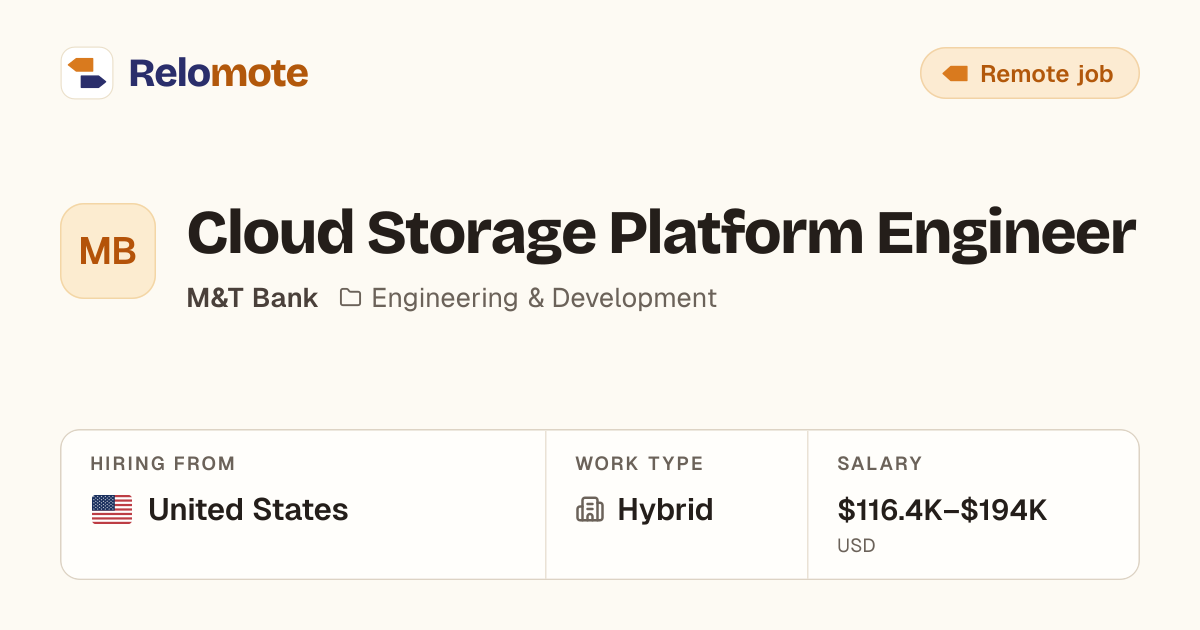
Task: Click the MB company avatar
Action: pos(108,251)
